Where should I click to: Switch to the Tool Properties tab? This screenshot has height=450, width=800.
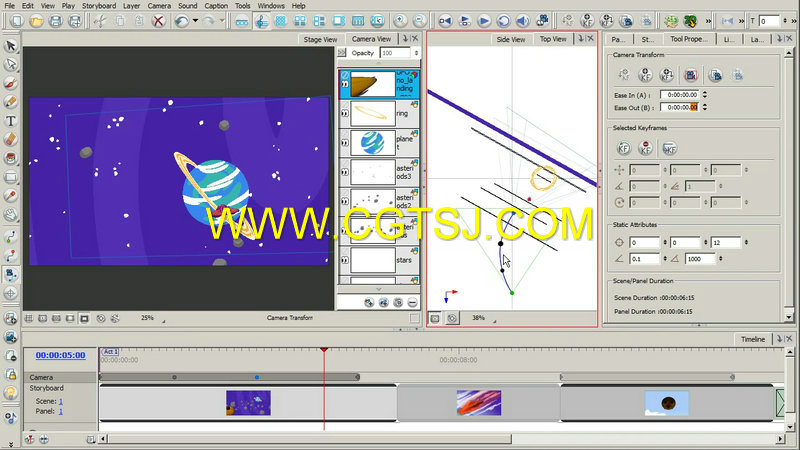click(x=688, y=39)
